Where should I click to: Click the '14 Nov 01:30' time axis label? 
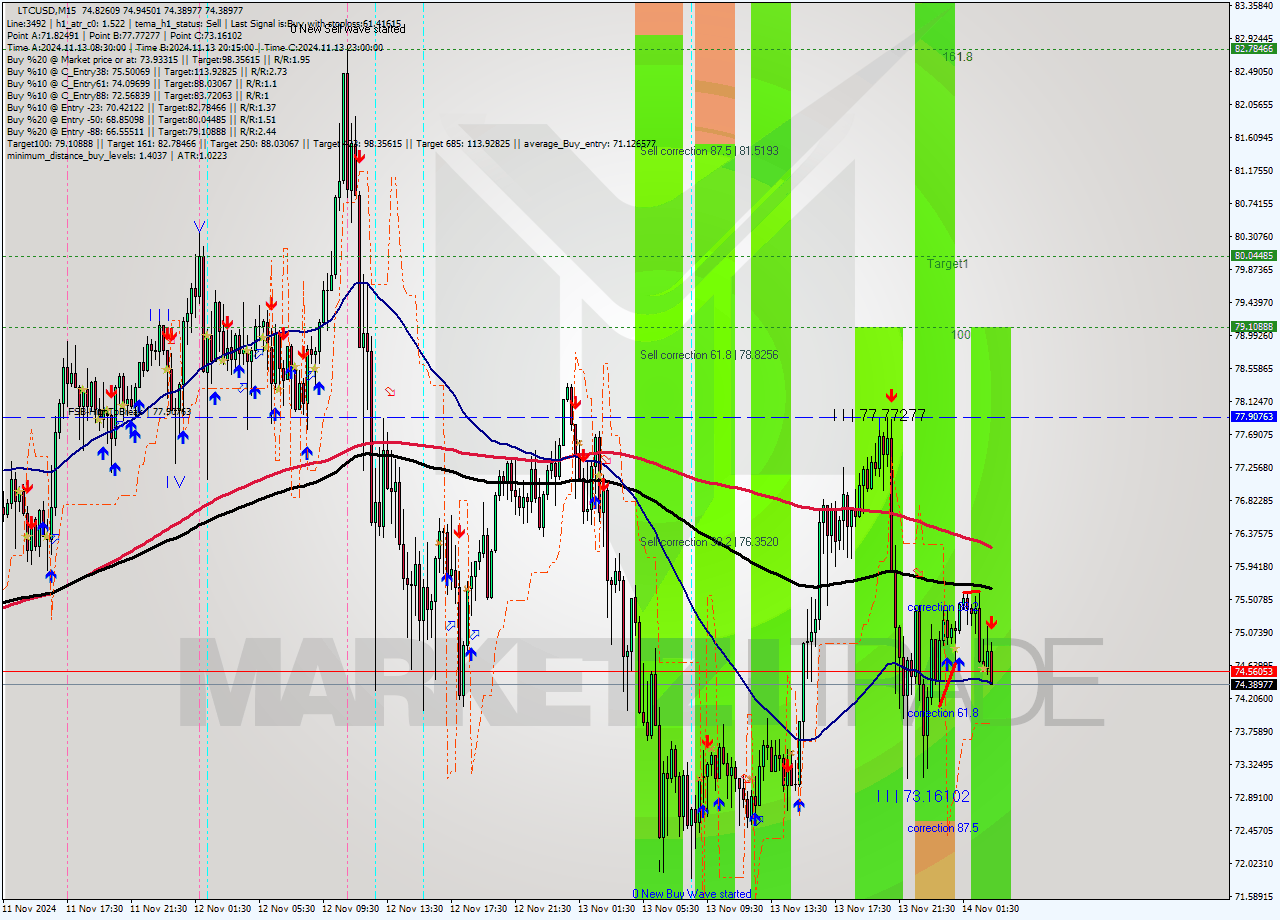click(990, 909)
